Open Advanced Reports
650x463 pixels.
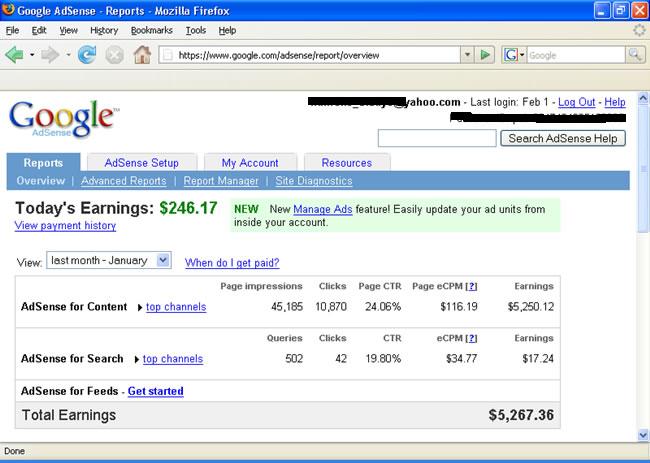coord(124,181)
